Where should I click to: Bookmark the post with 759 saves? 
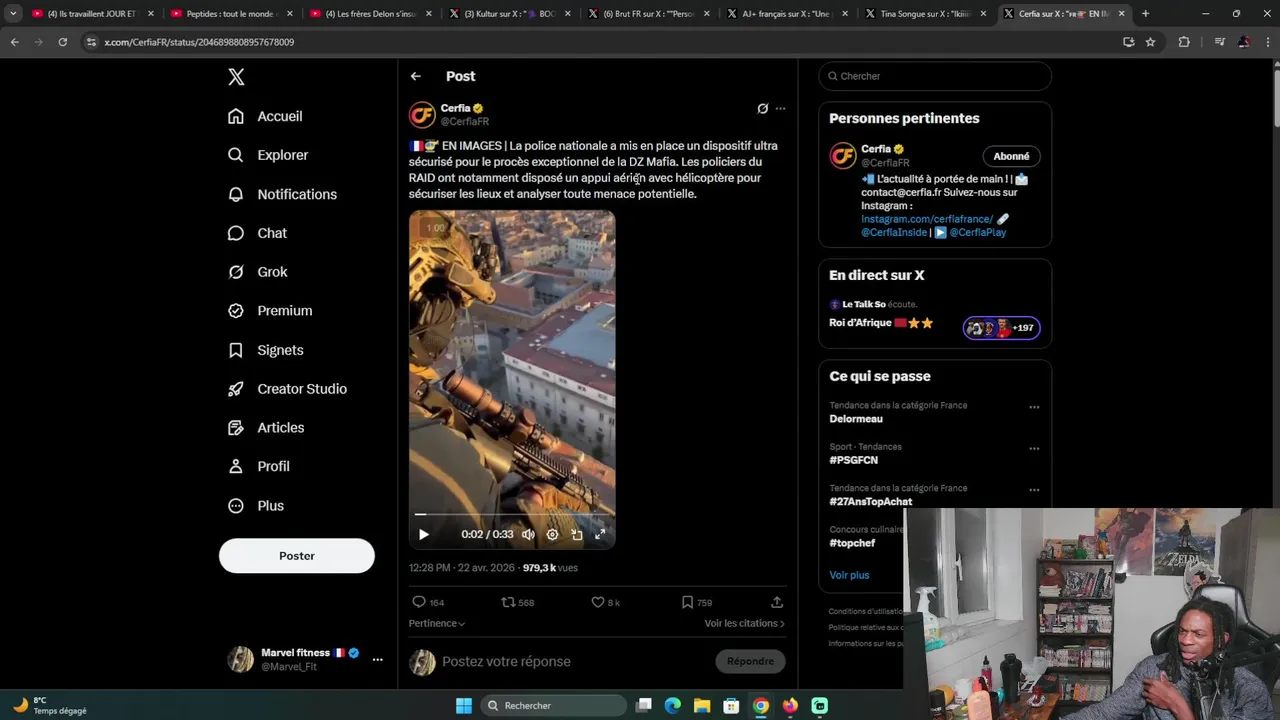[x=696, y=602]
